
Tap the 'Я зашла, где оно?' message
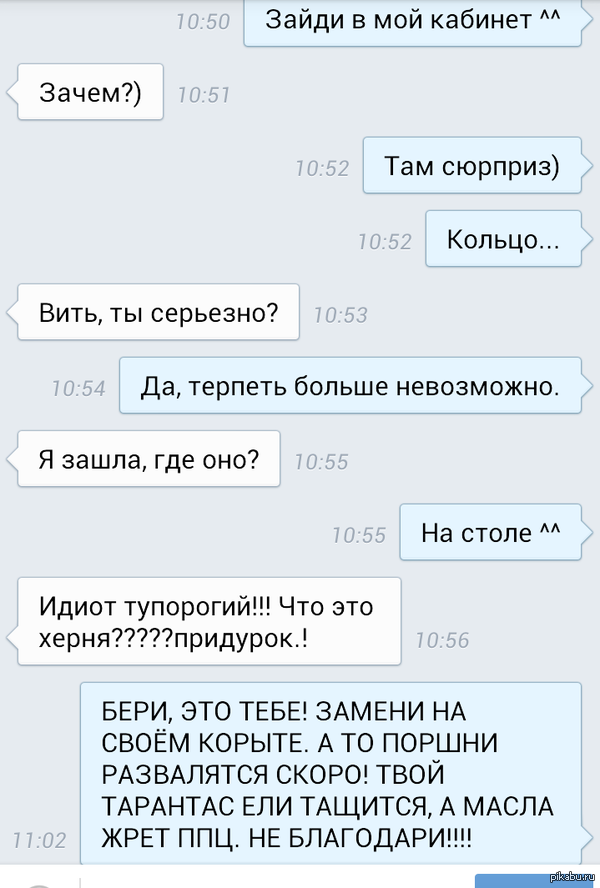point(149,459)
